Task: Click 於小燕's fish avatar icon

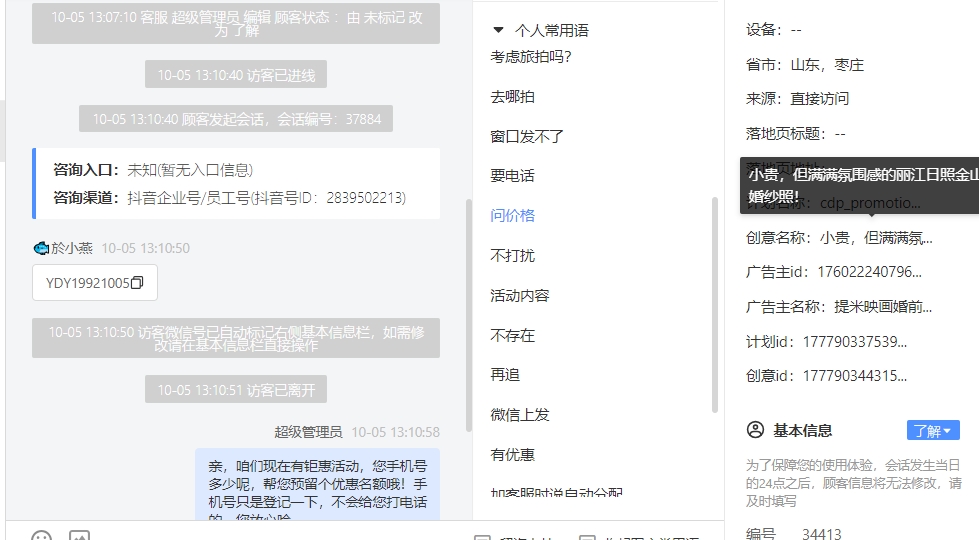Action: click(41, 248)
